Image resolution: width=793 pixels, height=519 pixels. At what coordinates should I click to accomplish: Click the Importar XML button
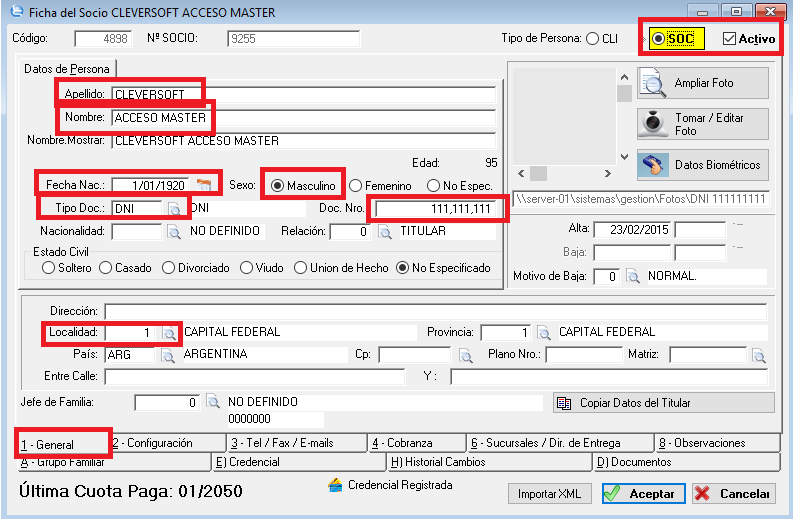[550, 494]
